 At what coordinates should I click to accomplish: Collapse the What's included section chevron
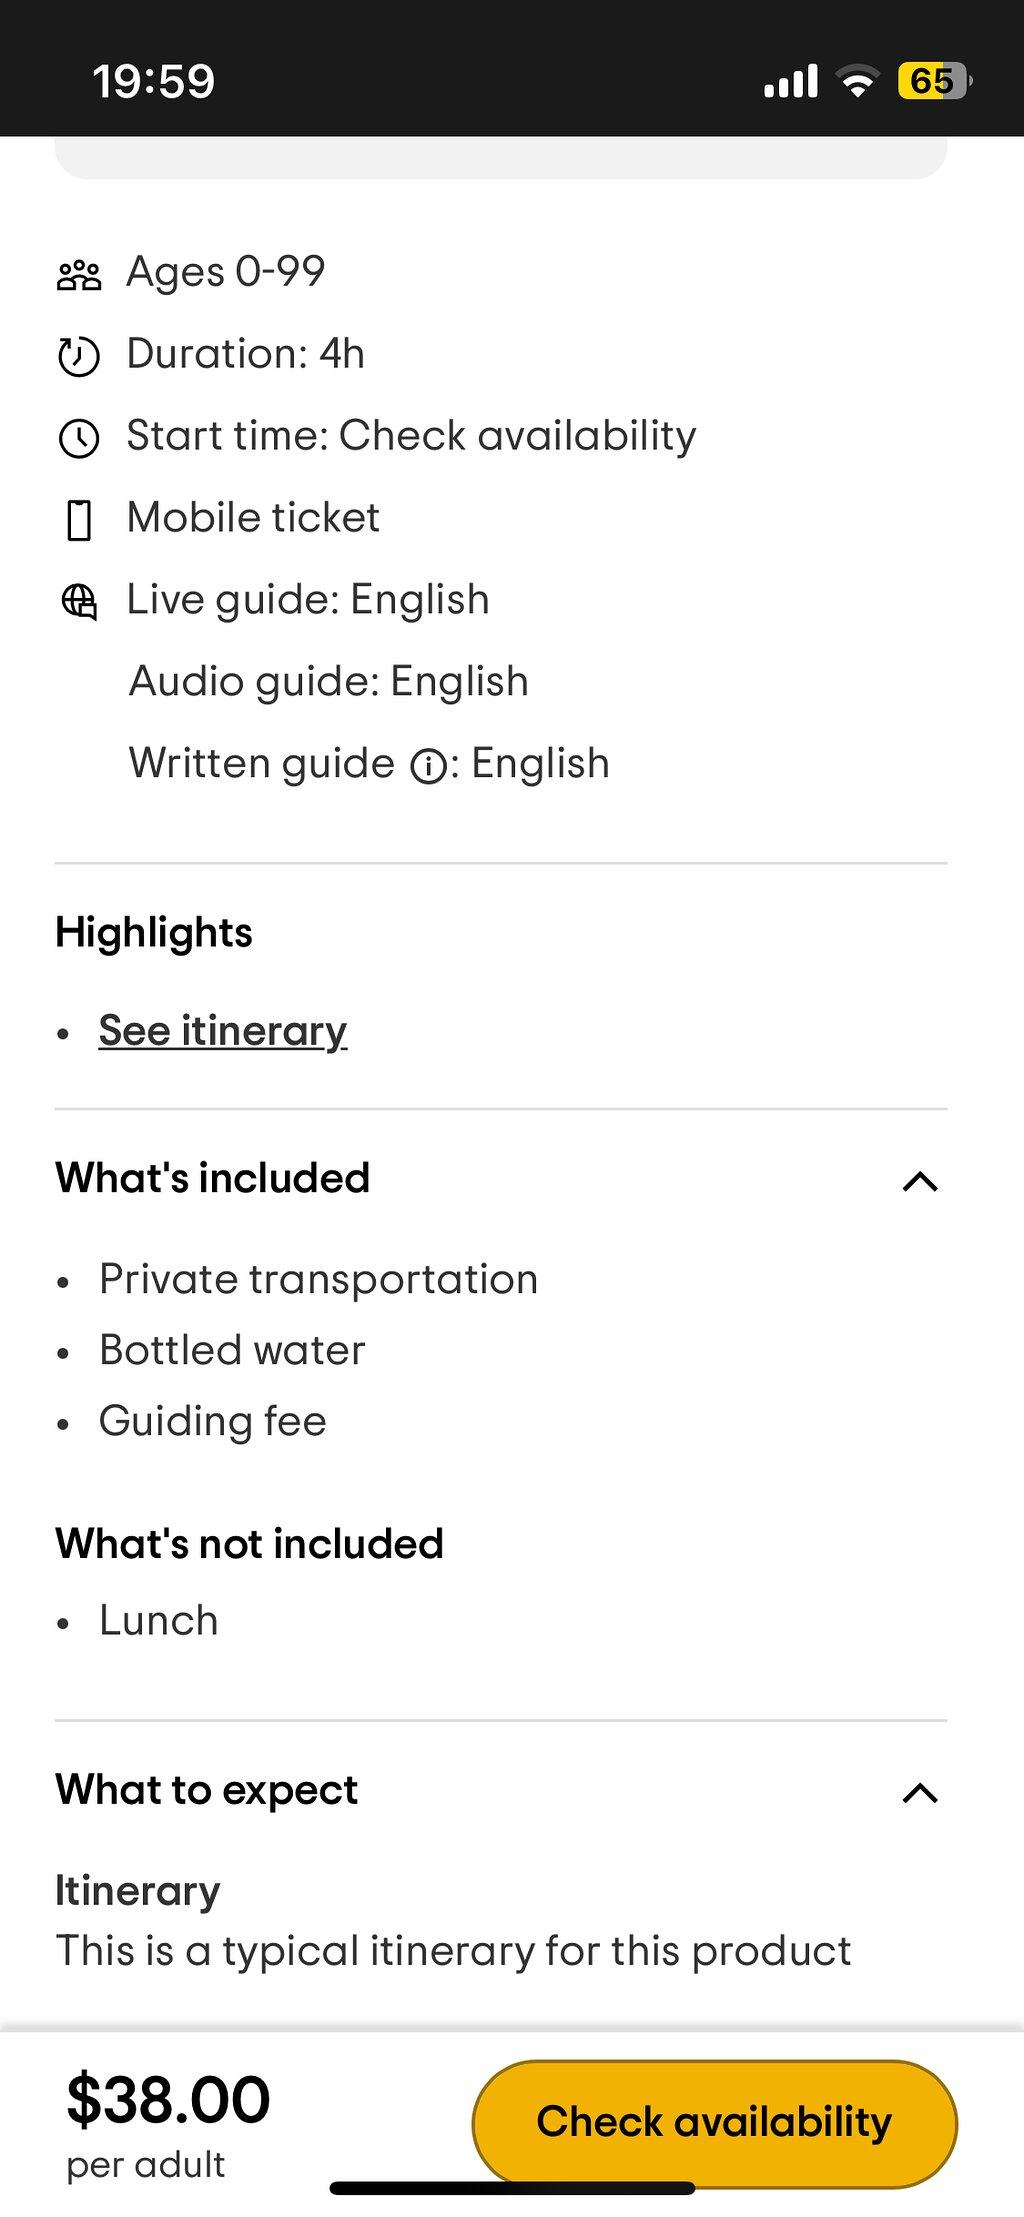click(x=920, y=1182)
